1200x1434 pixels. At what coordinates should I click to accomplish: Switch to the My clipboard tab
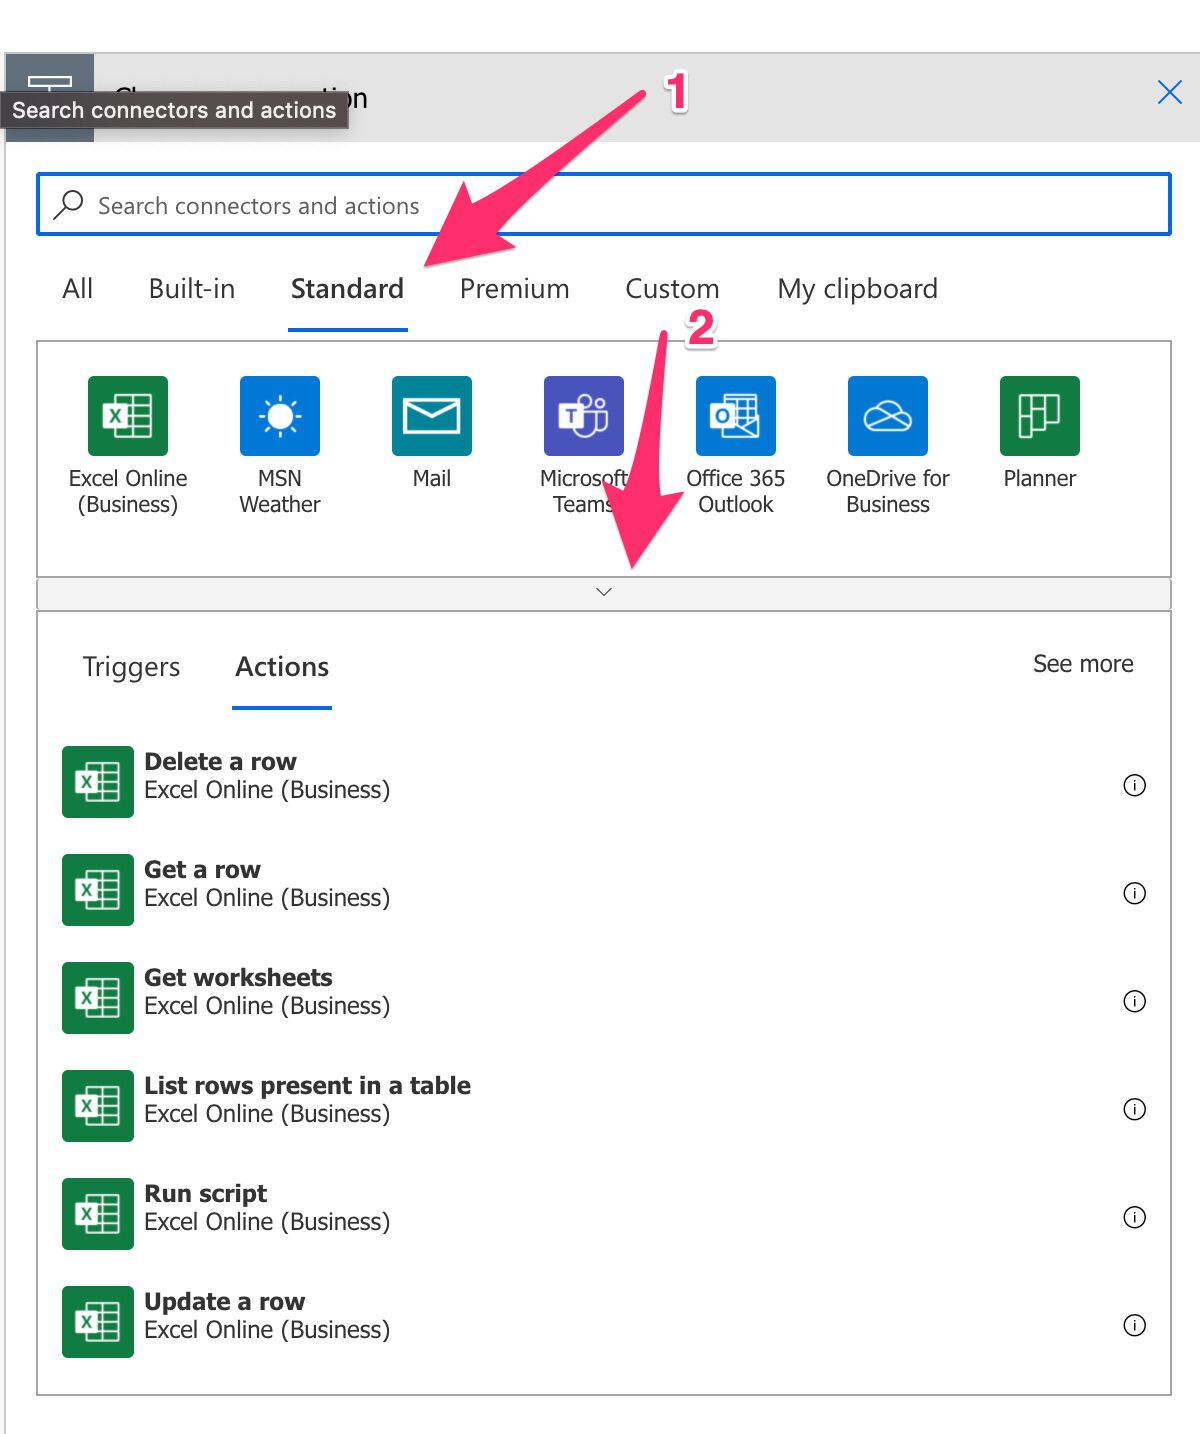pos(857,289)
